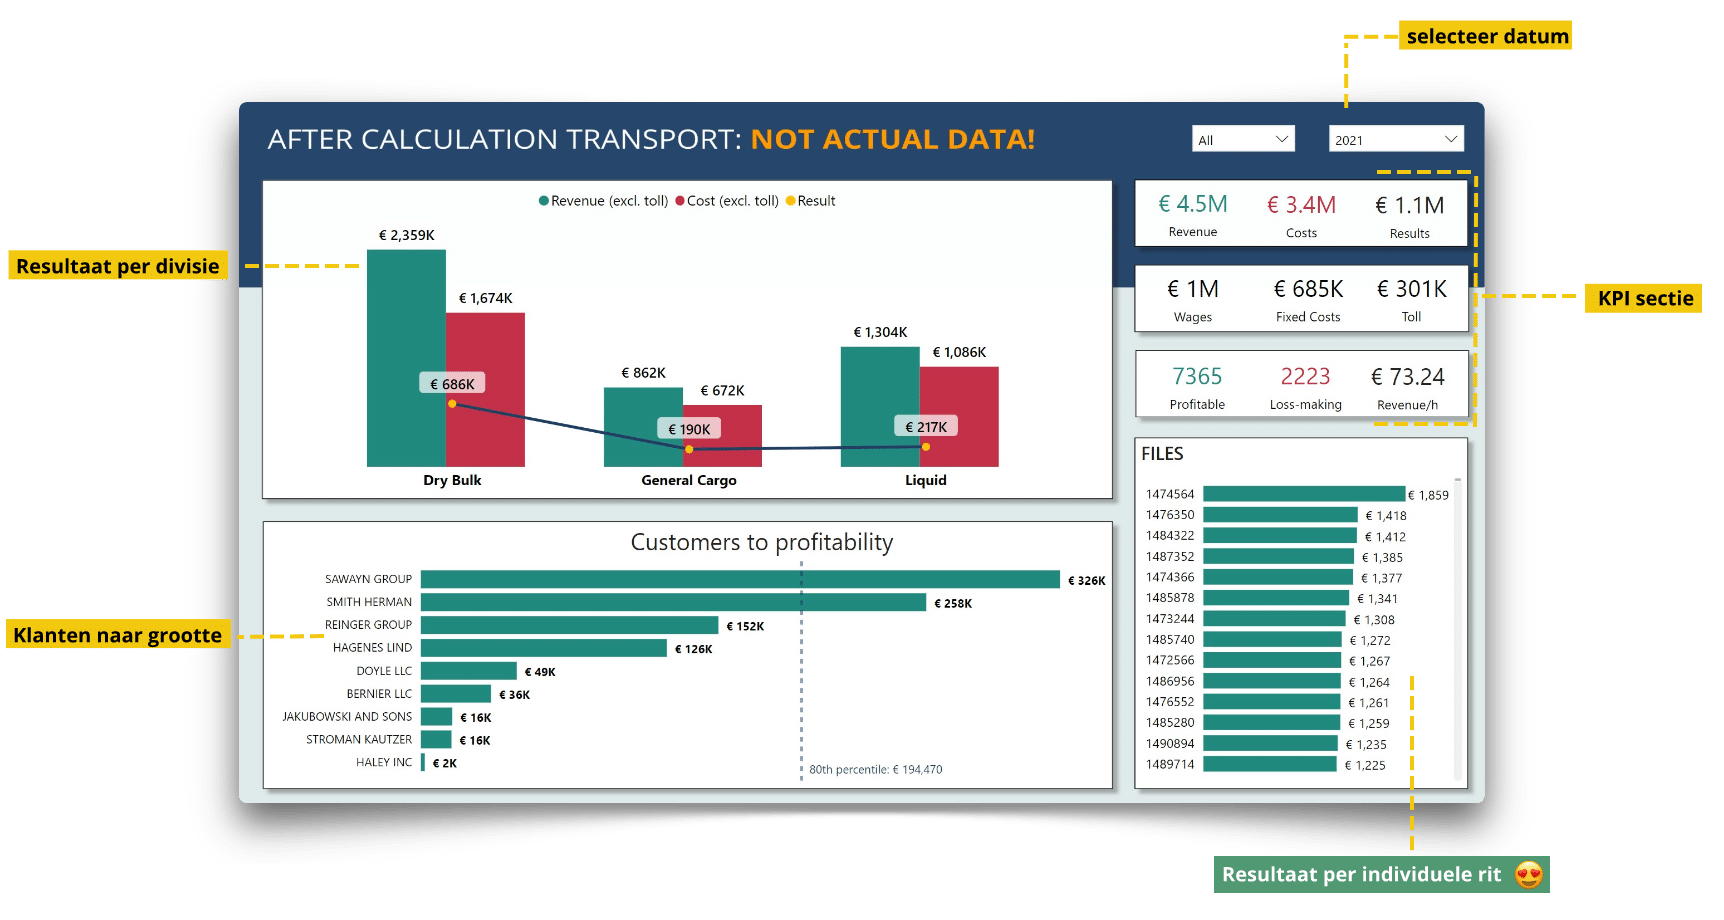
Task: Select the DOYLE LLC customer bar
Action: coord(468,671)
